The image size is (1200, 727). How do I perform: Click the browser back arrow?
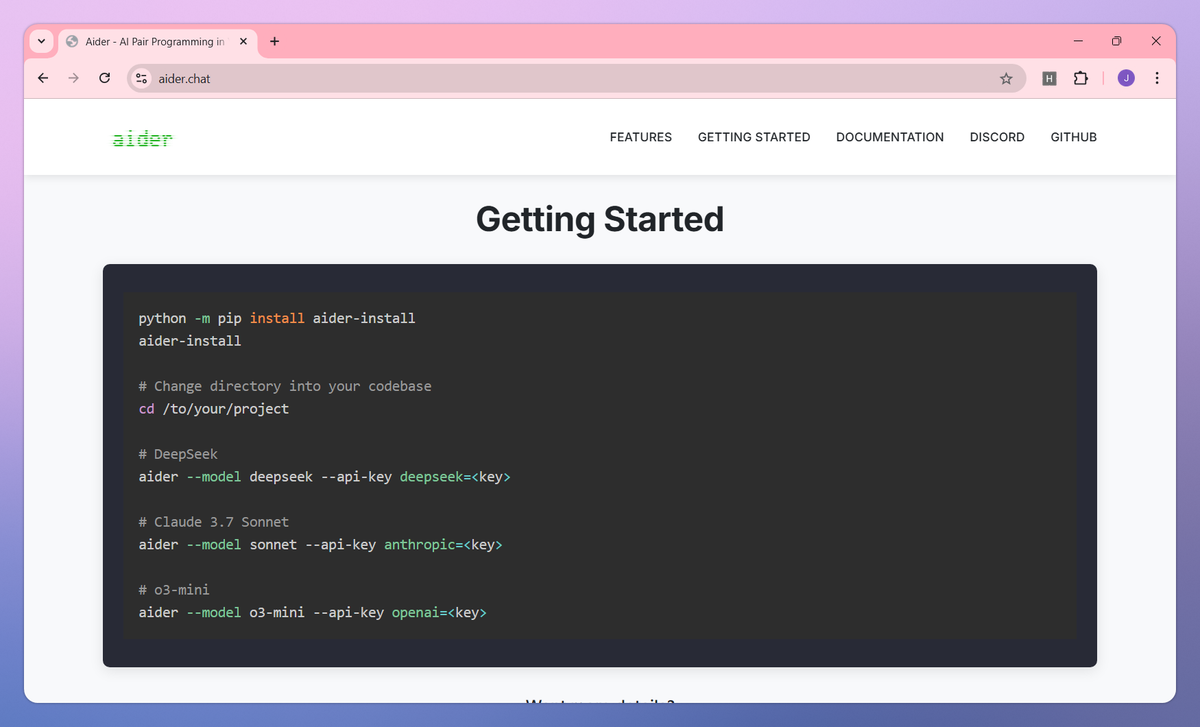point(42,78)
